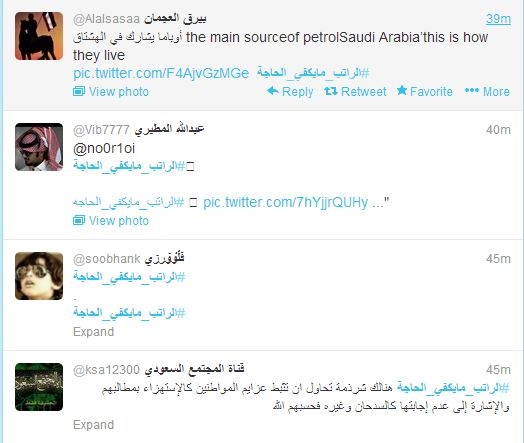This screenshot has width=524, height=443.
Task: Open @soobhank sunglasses child avatar
Action: tap(39, 276)
